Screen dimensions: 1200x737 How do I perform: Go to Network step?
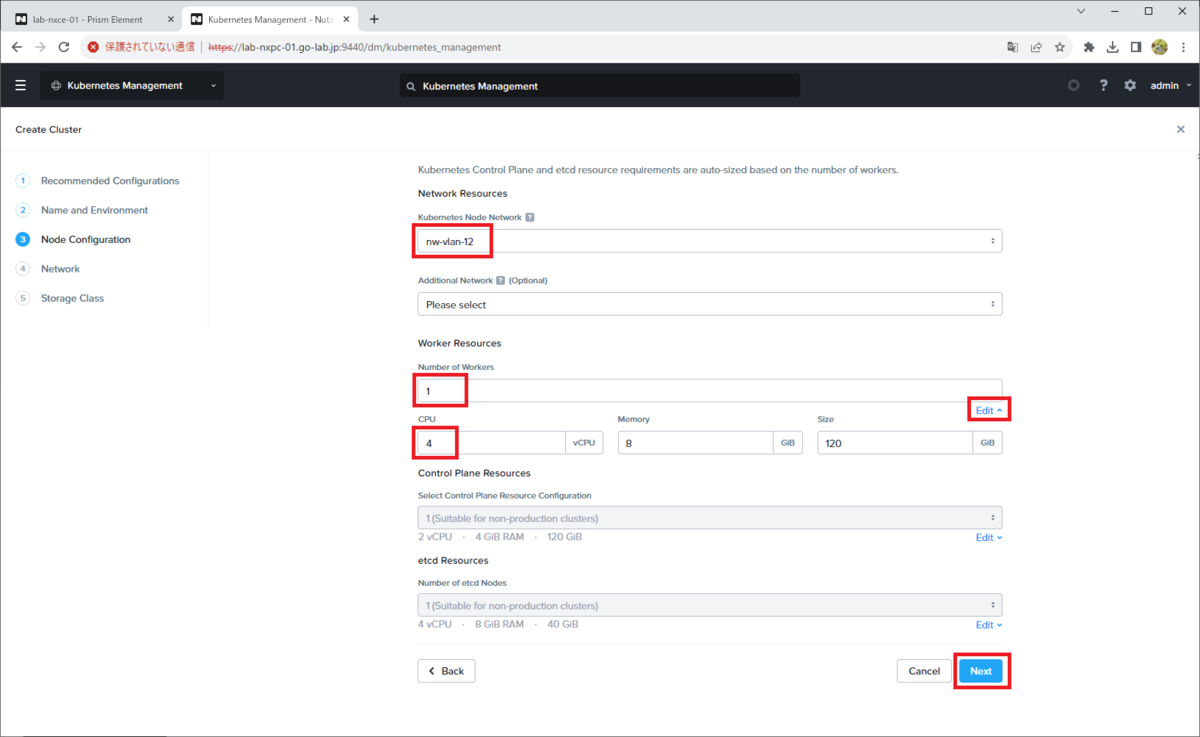(x=60, y=269)
